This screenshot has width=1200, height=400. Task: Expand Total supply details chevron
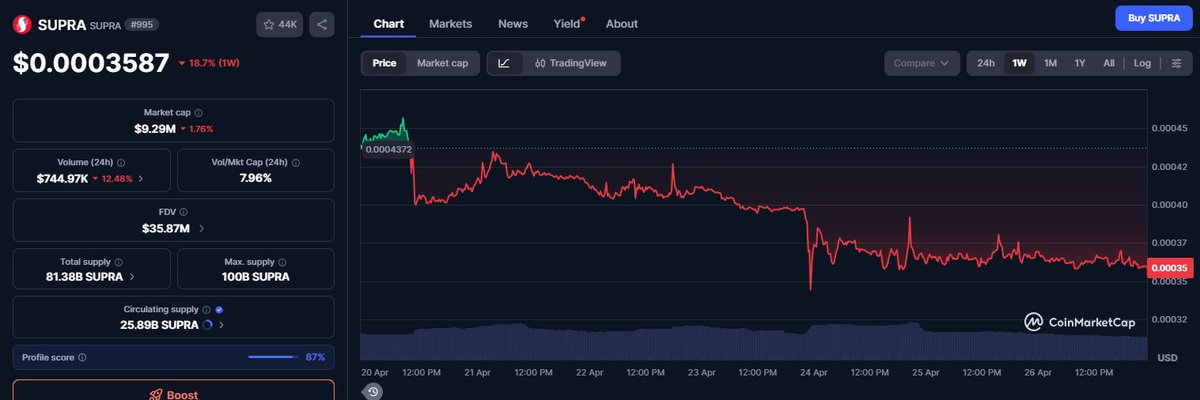[x=133, y=276]
